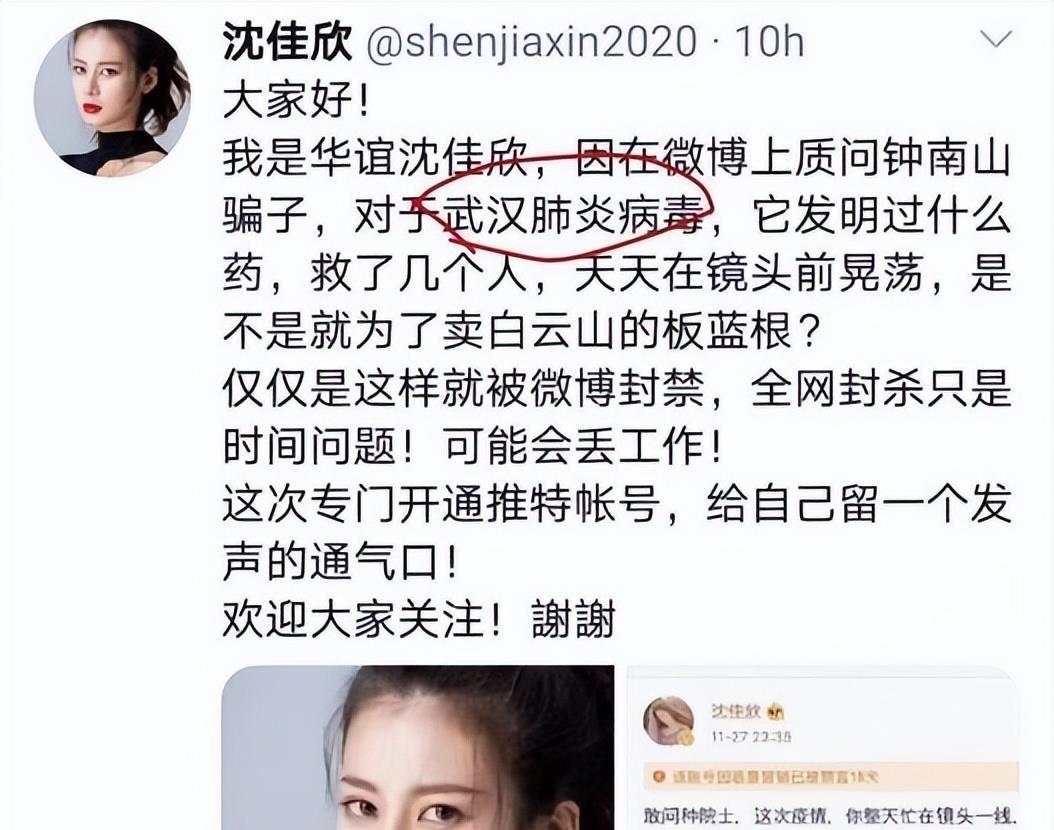The image size is (1054, 830).
Task: Open the Weibo screenshot image attachment
Action: click(x=823, y=748)
